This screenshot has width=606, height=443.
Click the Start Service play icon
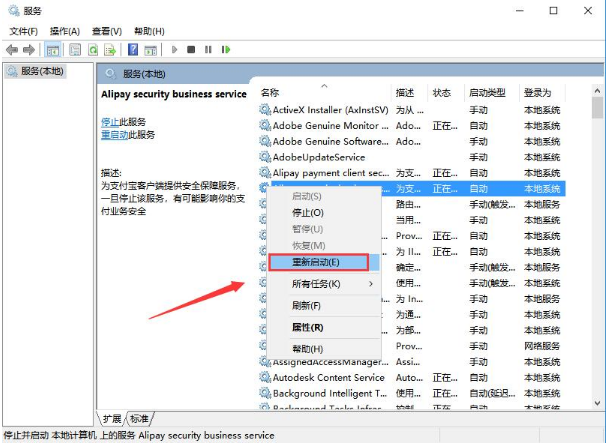point(174,49)
